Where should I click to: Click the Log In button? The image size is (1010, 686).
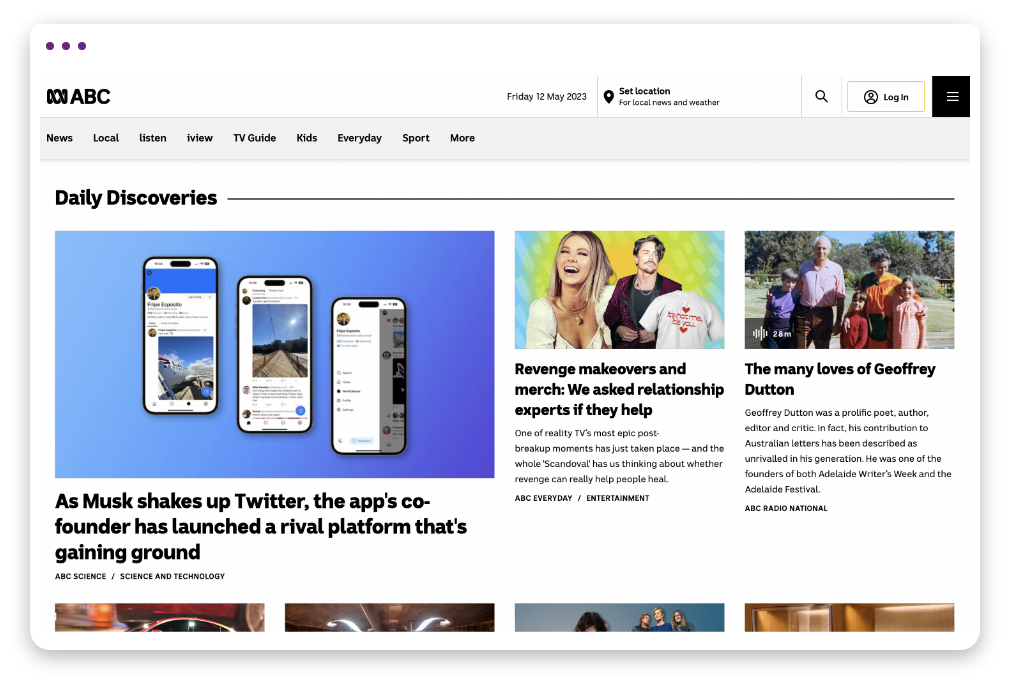pos(886,97)
